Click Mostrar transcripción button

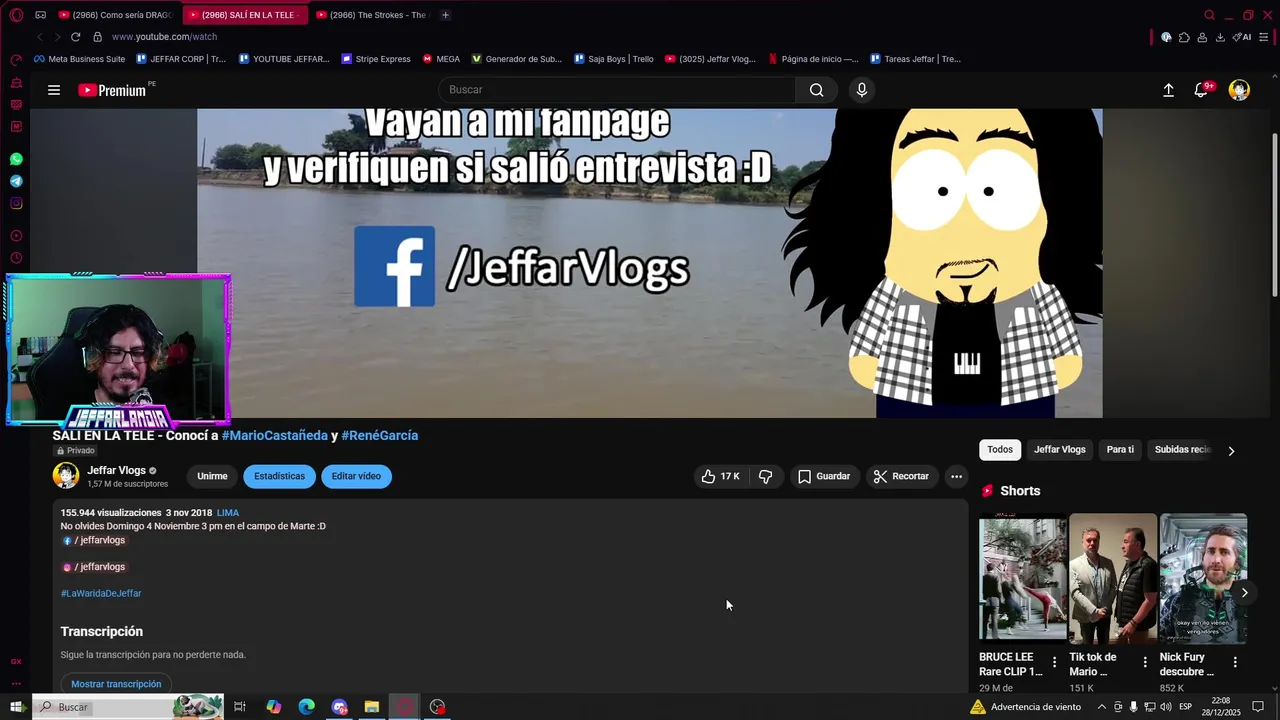[116, 684]
